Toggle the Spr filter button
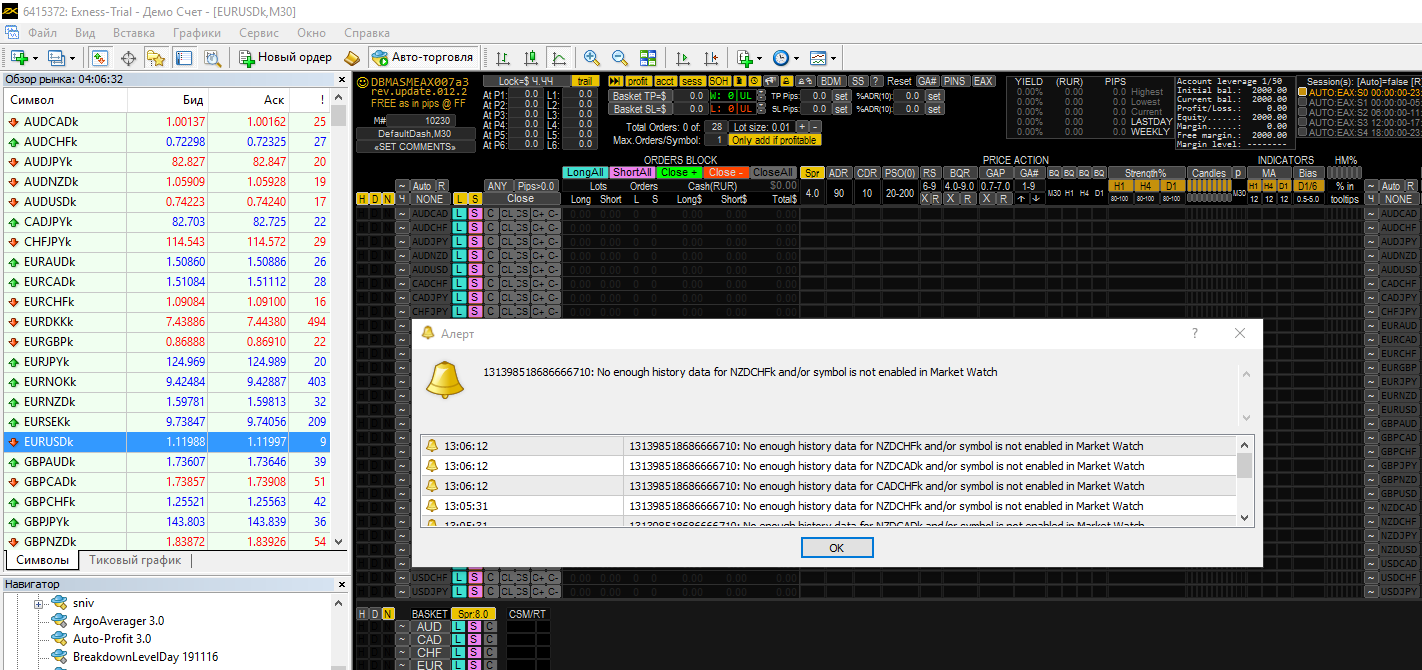 tap(812, 173)
